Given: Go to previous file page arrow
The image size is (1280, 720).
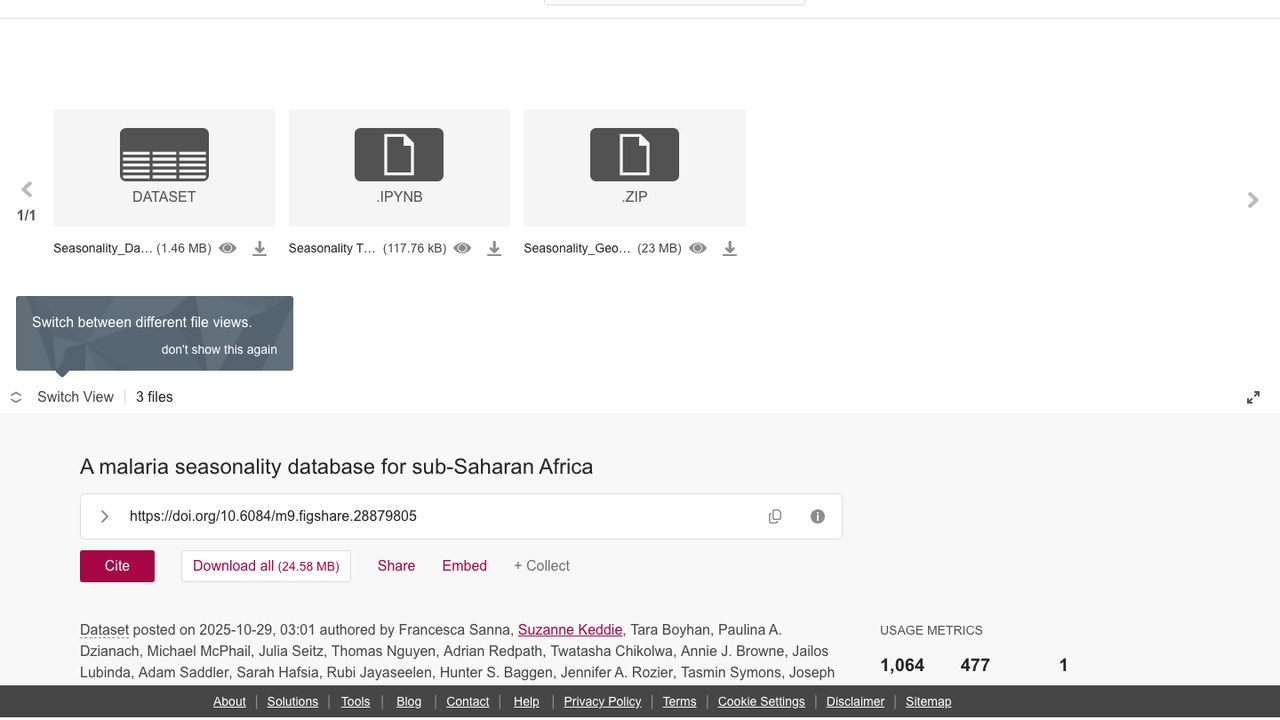Looking at the screenshot, I should tap(27, 189).
